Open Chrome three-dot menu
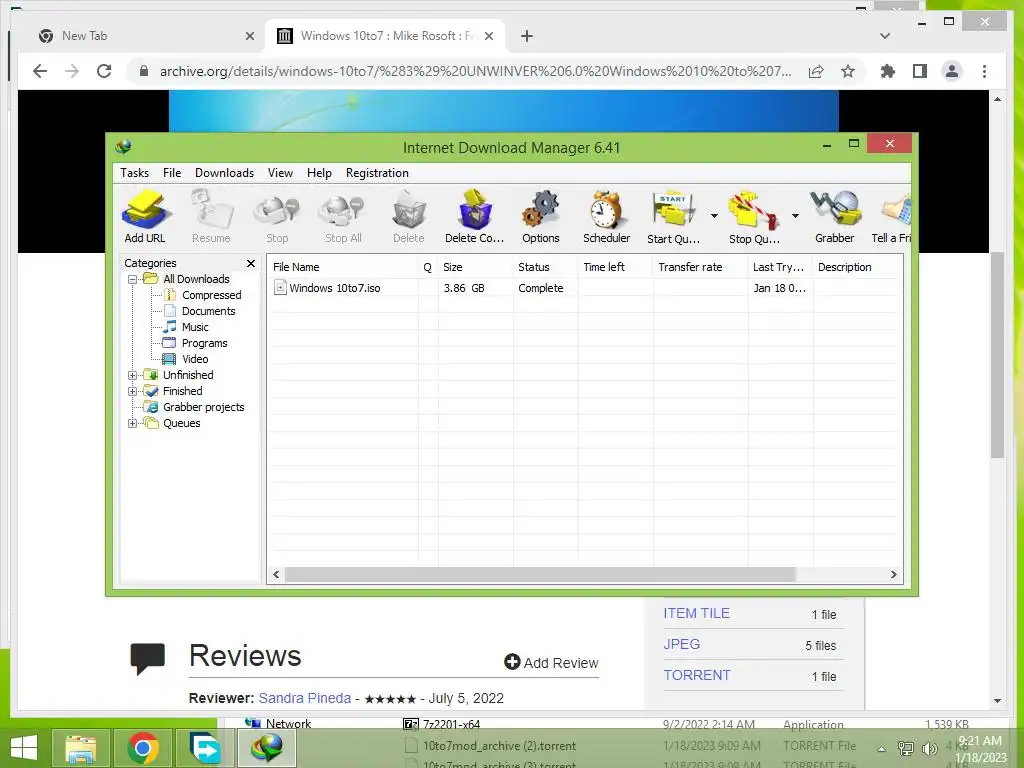Screen dimensions: 1024x768 pos(984,71)
